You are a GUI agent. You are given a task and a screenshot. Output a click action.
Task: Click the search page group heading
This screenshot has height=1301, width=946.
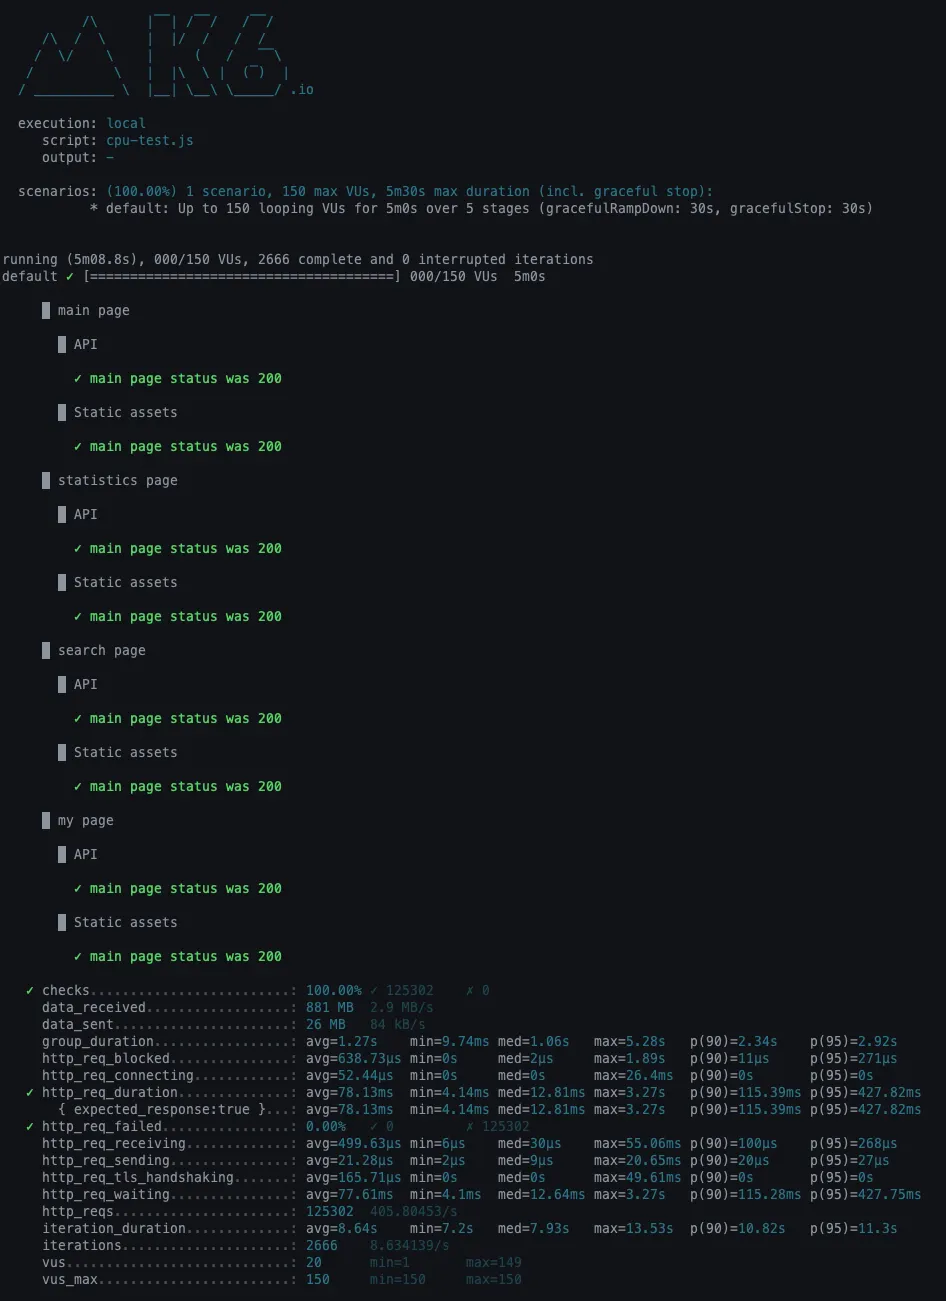point(102,651)
